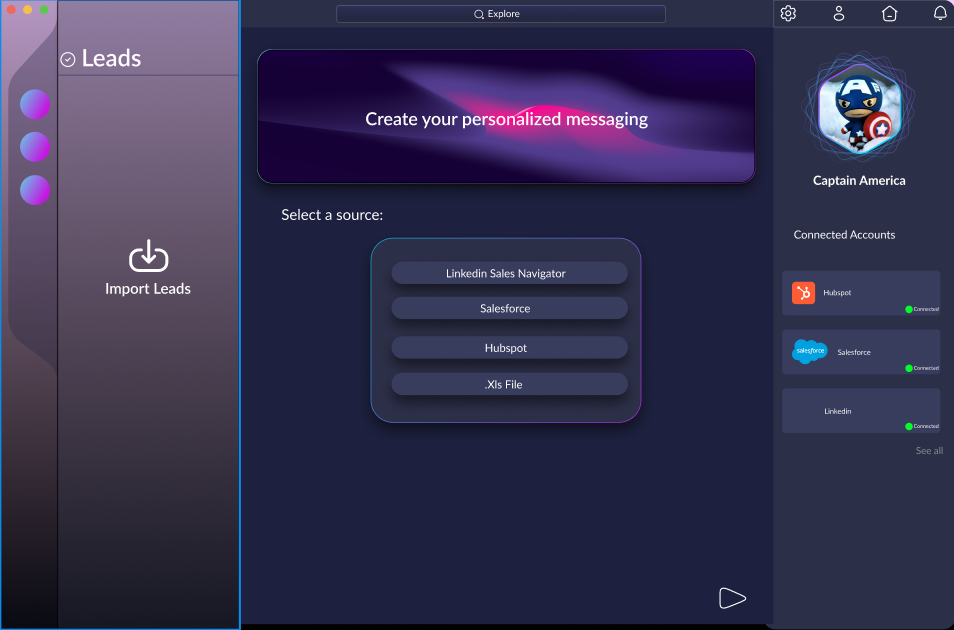Click the Captain America username
The width and height of the screenshot is (954, 630).
pos(859,180)
